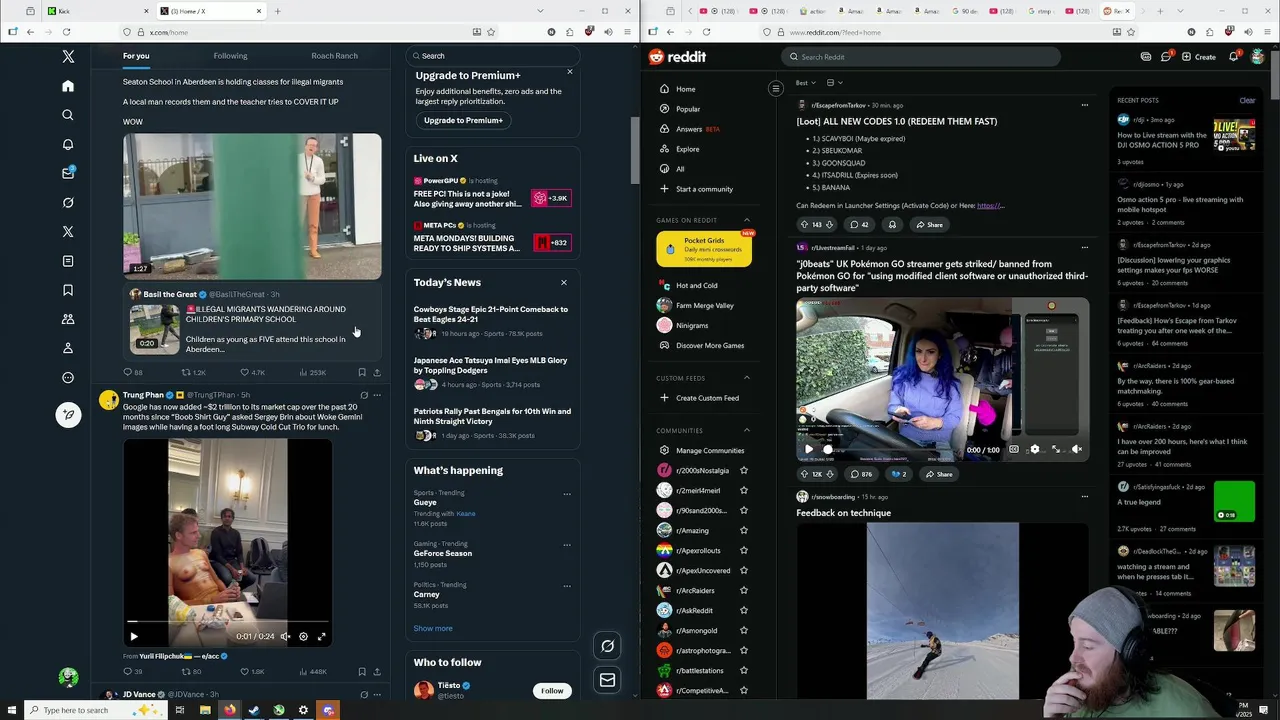
Task: Clear the Reddit Recent Posts list
Action: pos(1247,100)
